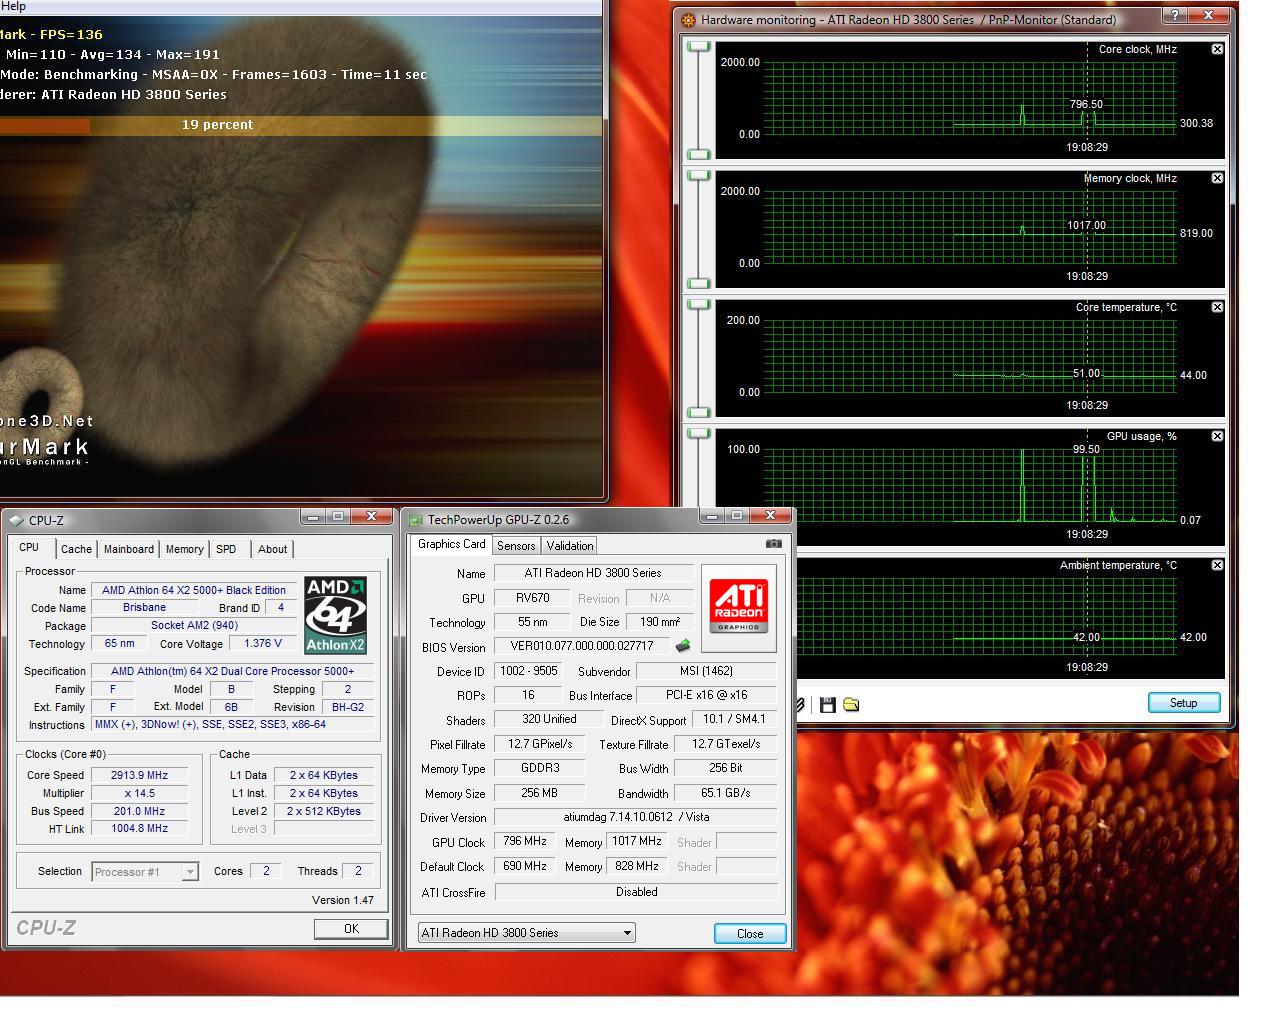Click the CPU Name field AMD Athlon 64 X2 5000+
This screenshot has height=1024, width=1280.
[x=194, y=590]
